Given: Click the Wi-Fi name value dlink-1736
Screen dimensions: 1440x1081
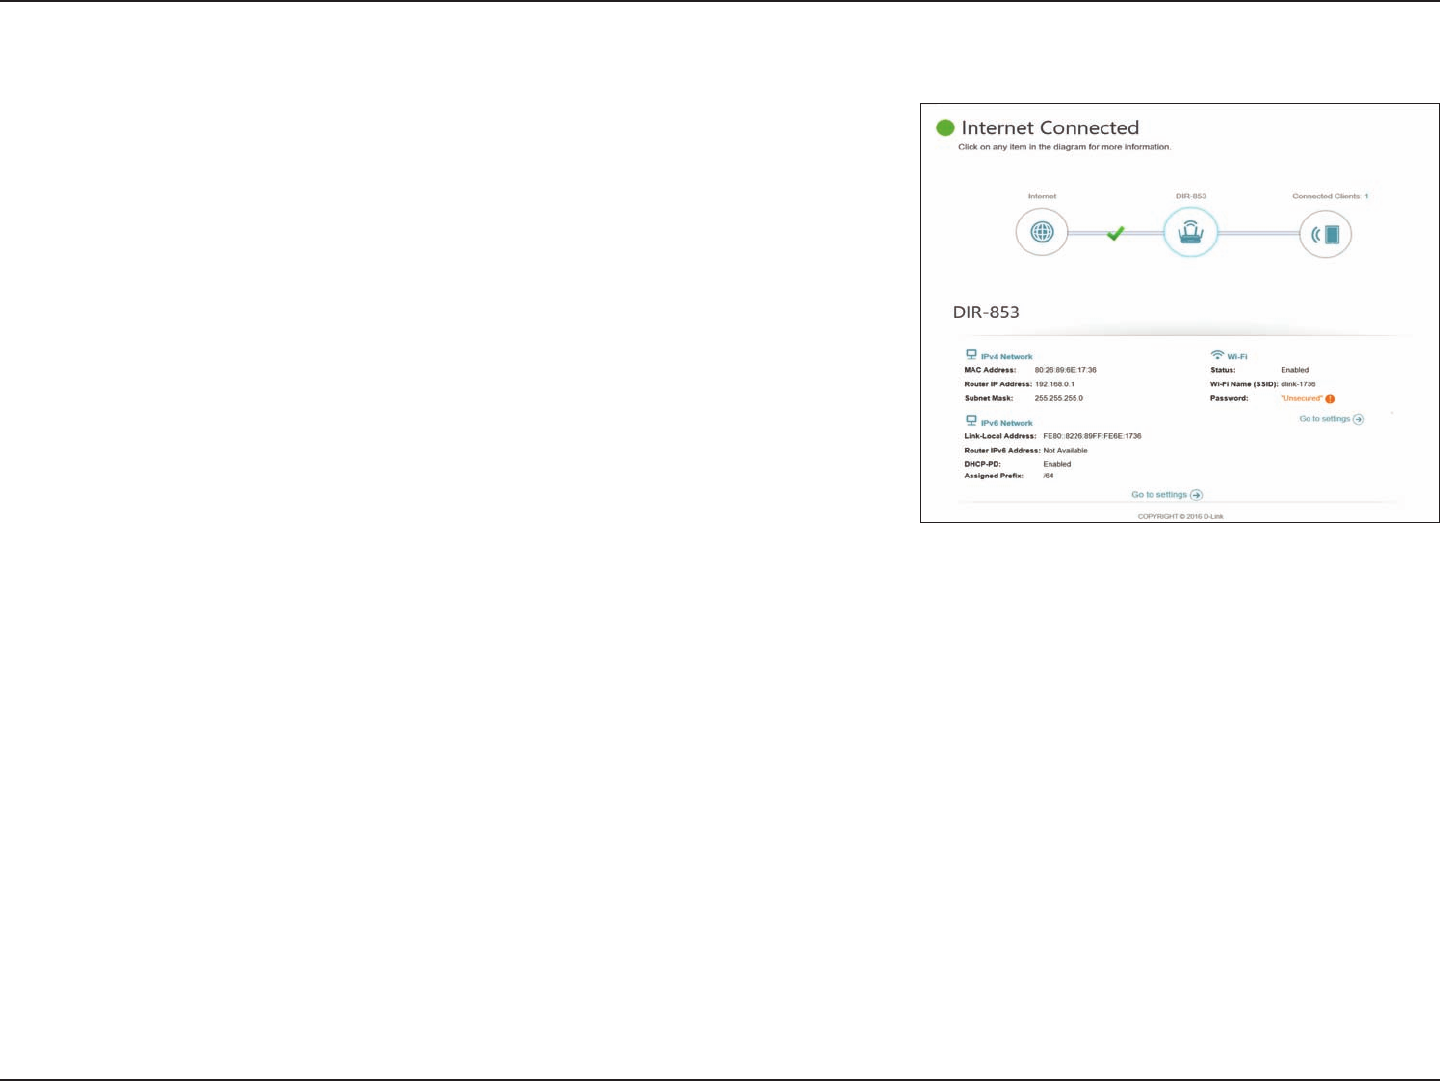Looking at the screenshot, I should click(1298, 384).
